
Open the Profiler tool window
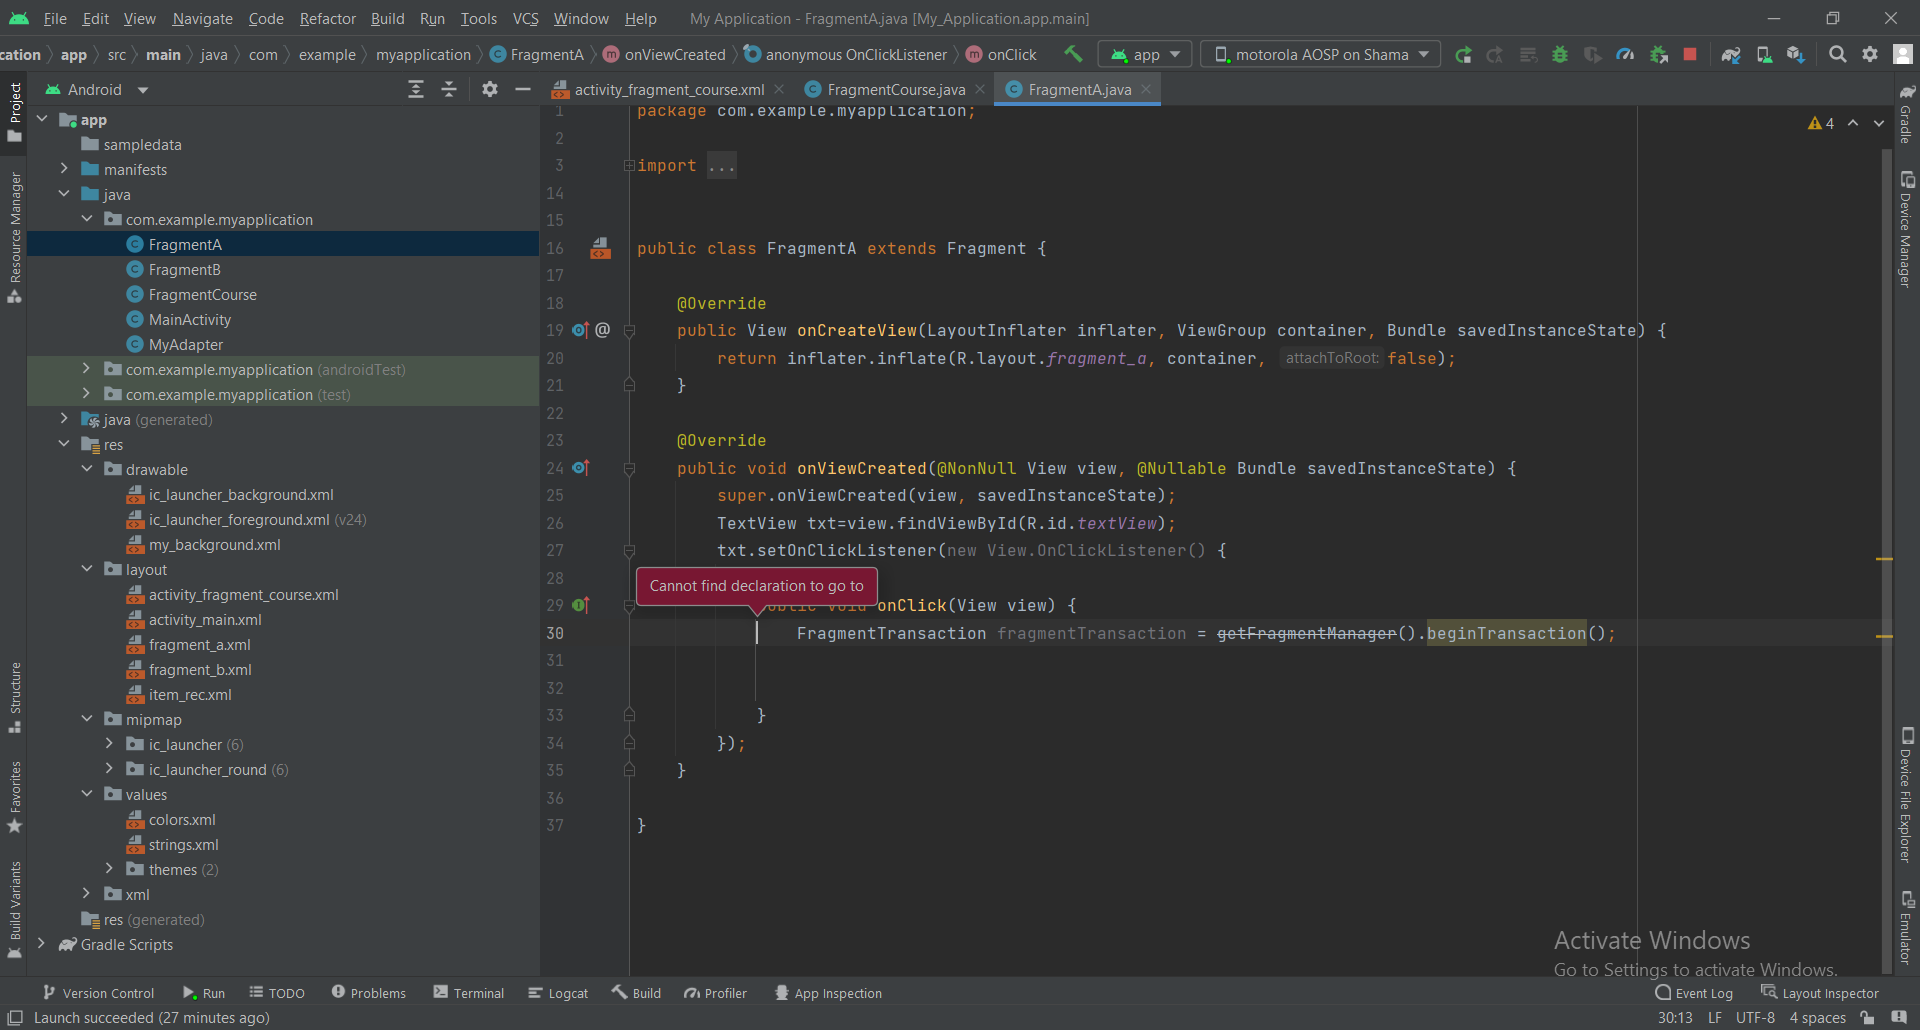[x=716, y=993]
